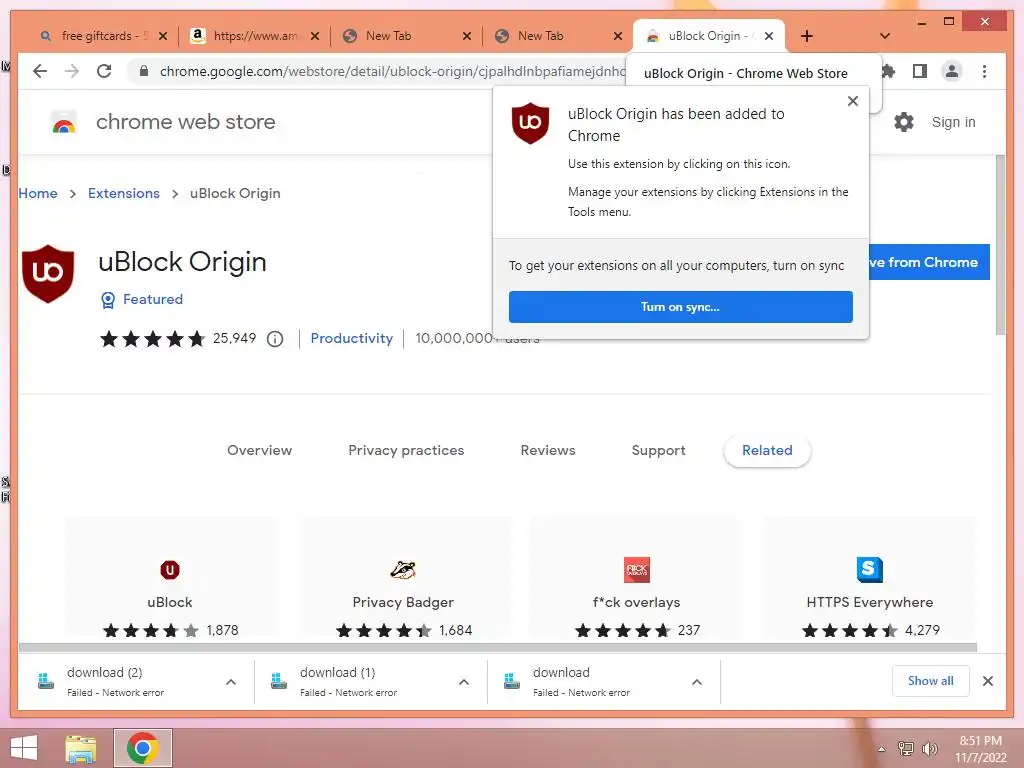Expand the tab search chevron
This screenshot has width=1024, height=768.
884,36
